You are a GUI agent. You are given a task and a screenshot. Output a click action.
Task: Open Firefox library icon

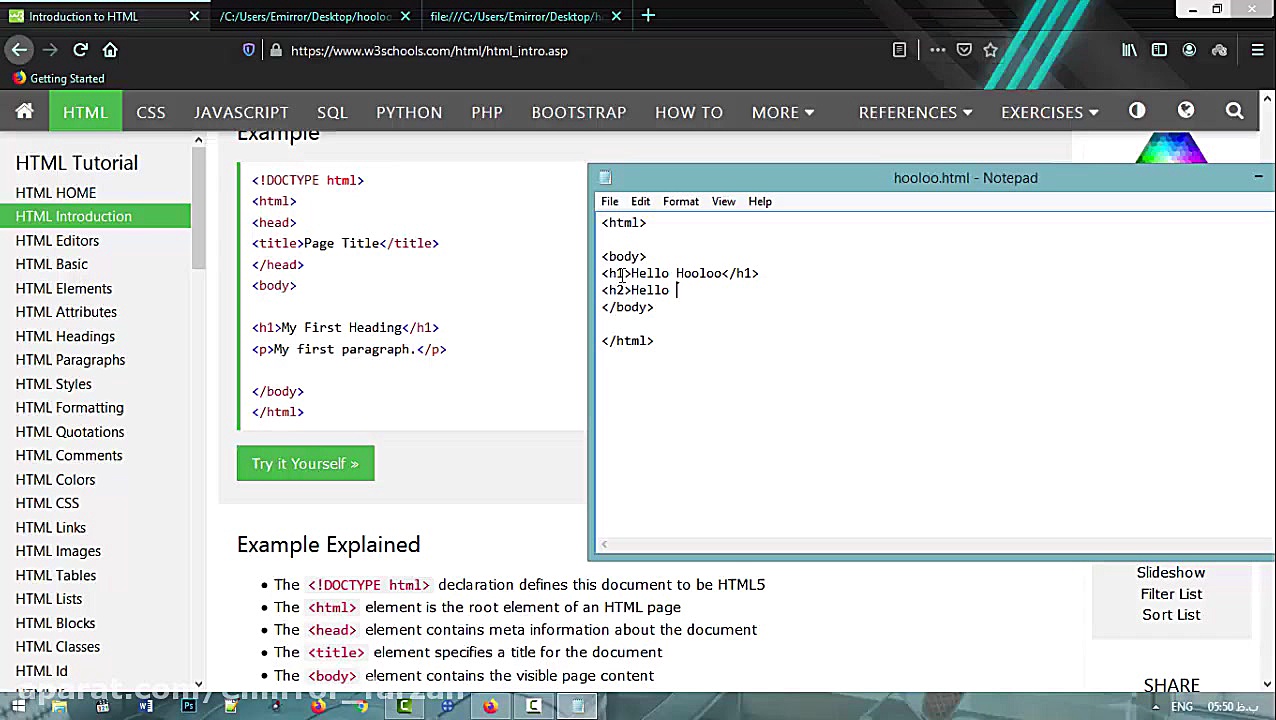click(x=1129, y=50)
